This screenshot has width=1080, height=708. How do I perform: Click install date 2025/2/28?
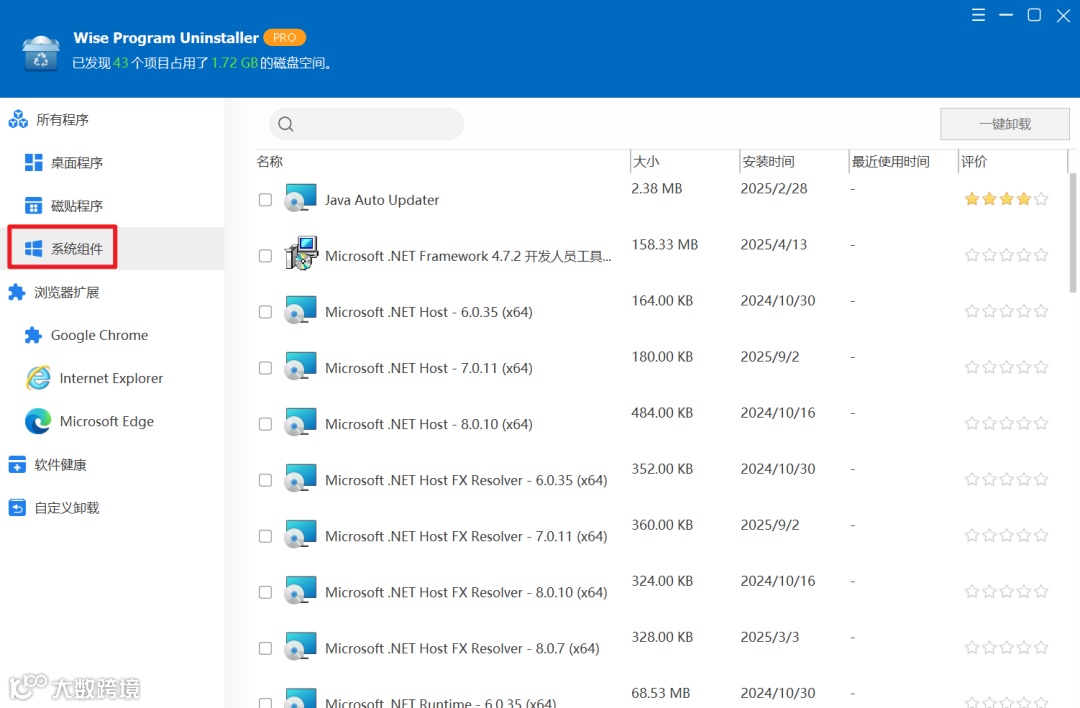click(x=773, y=189)
